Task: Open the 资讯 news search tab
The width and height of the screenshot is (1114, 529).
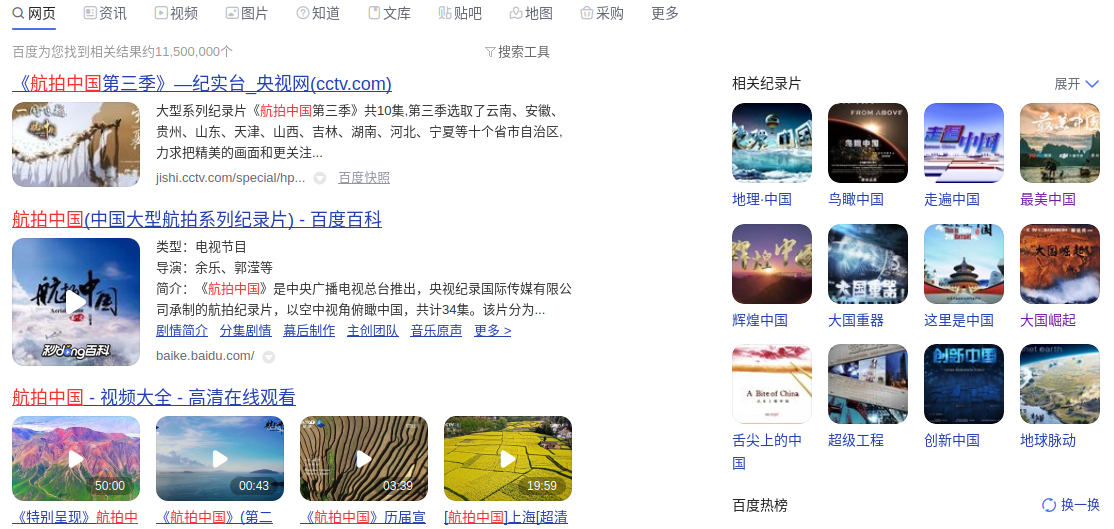Action: 105,13
